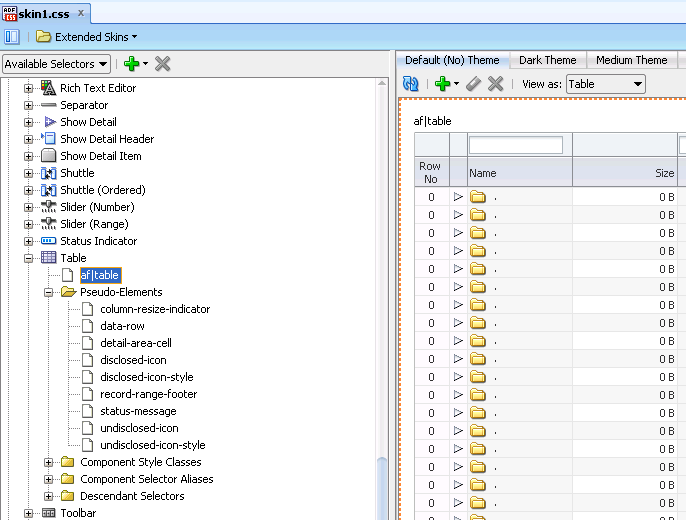686x520 pixels.
Task: Toggle the selector tree panel layout icon
Action: click(x=12, y=37)
